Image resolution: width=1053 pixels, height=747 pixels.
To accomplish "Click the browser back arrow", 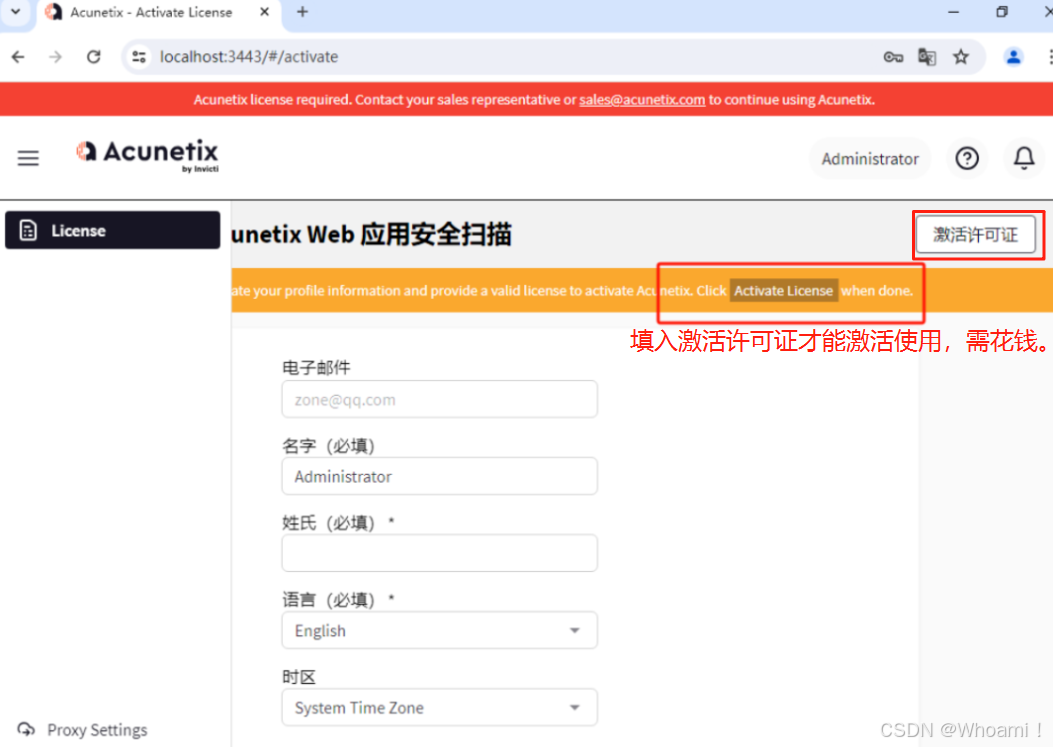I will (x=18, y=57).
